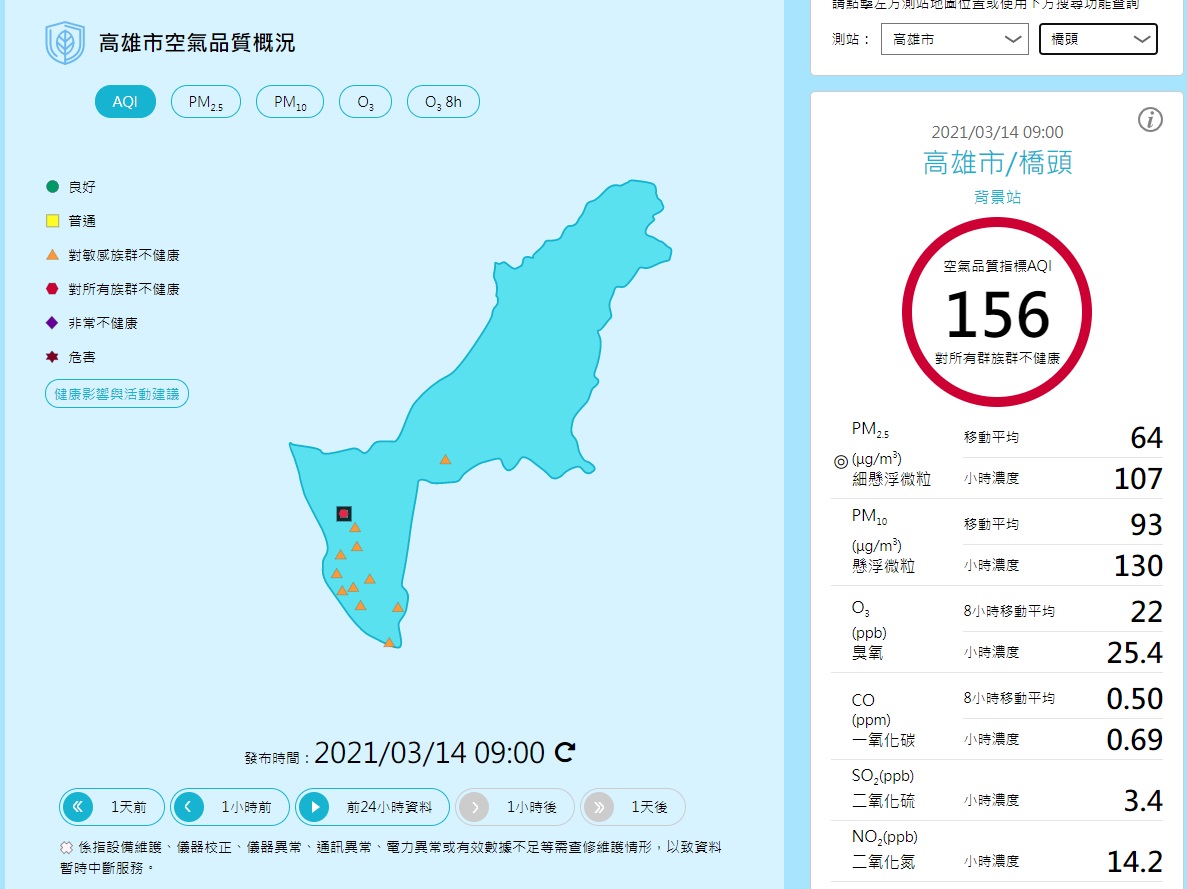Click the southernmost orange triangle station marker
Image resolution: width=1187 pixels, height=889 pixels.
(x=389, y=642)
